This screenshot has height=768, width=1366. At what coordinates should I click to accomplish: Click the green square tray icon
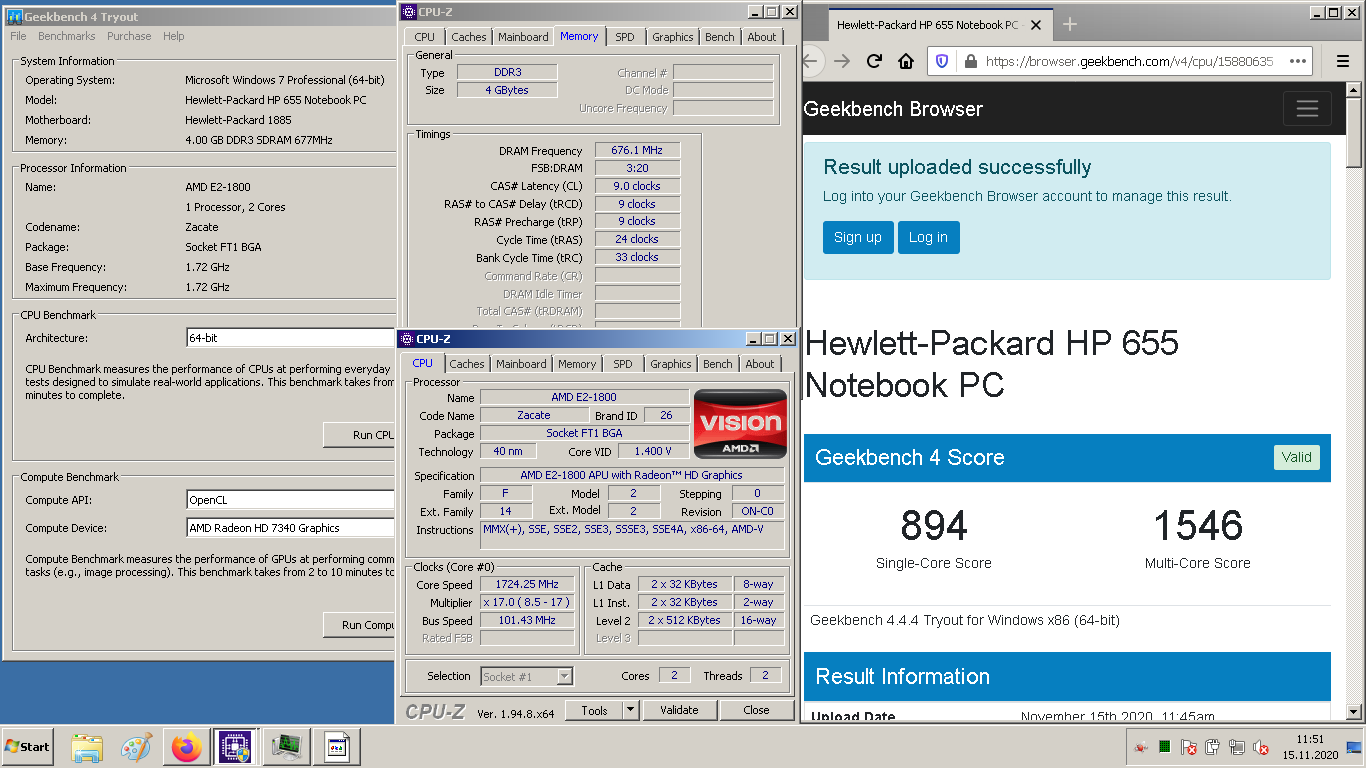pos(1164,746)
